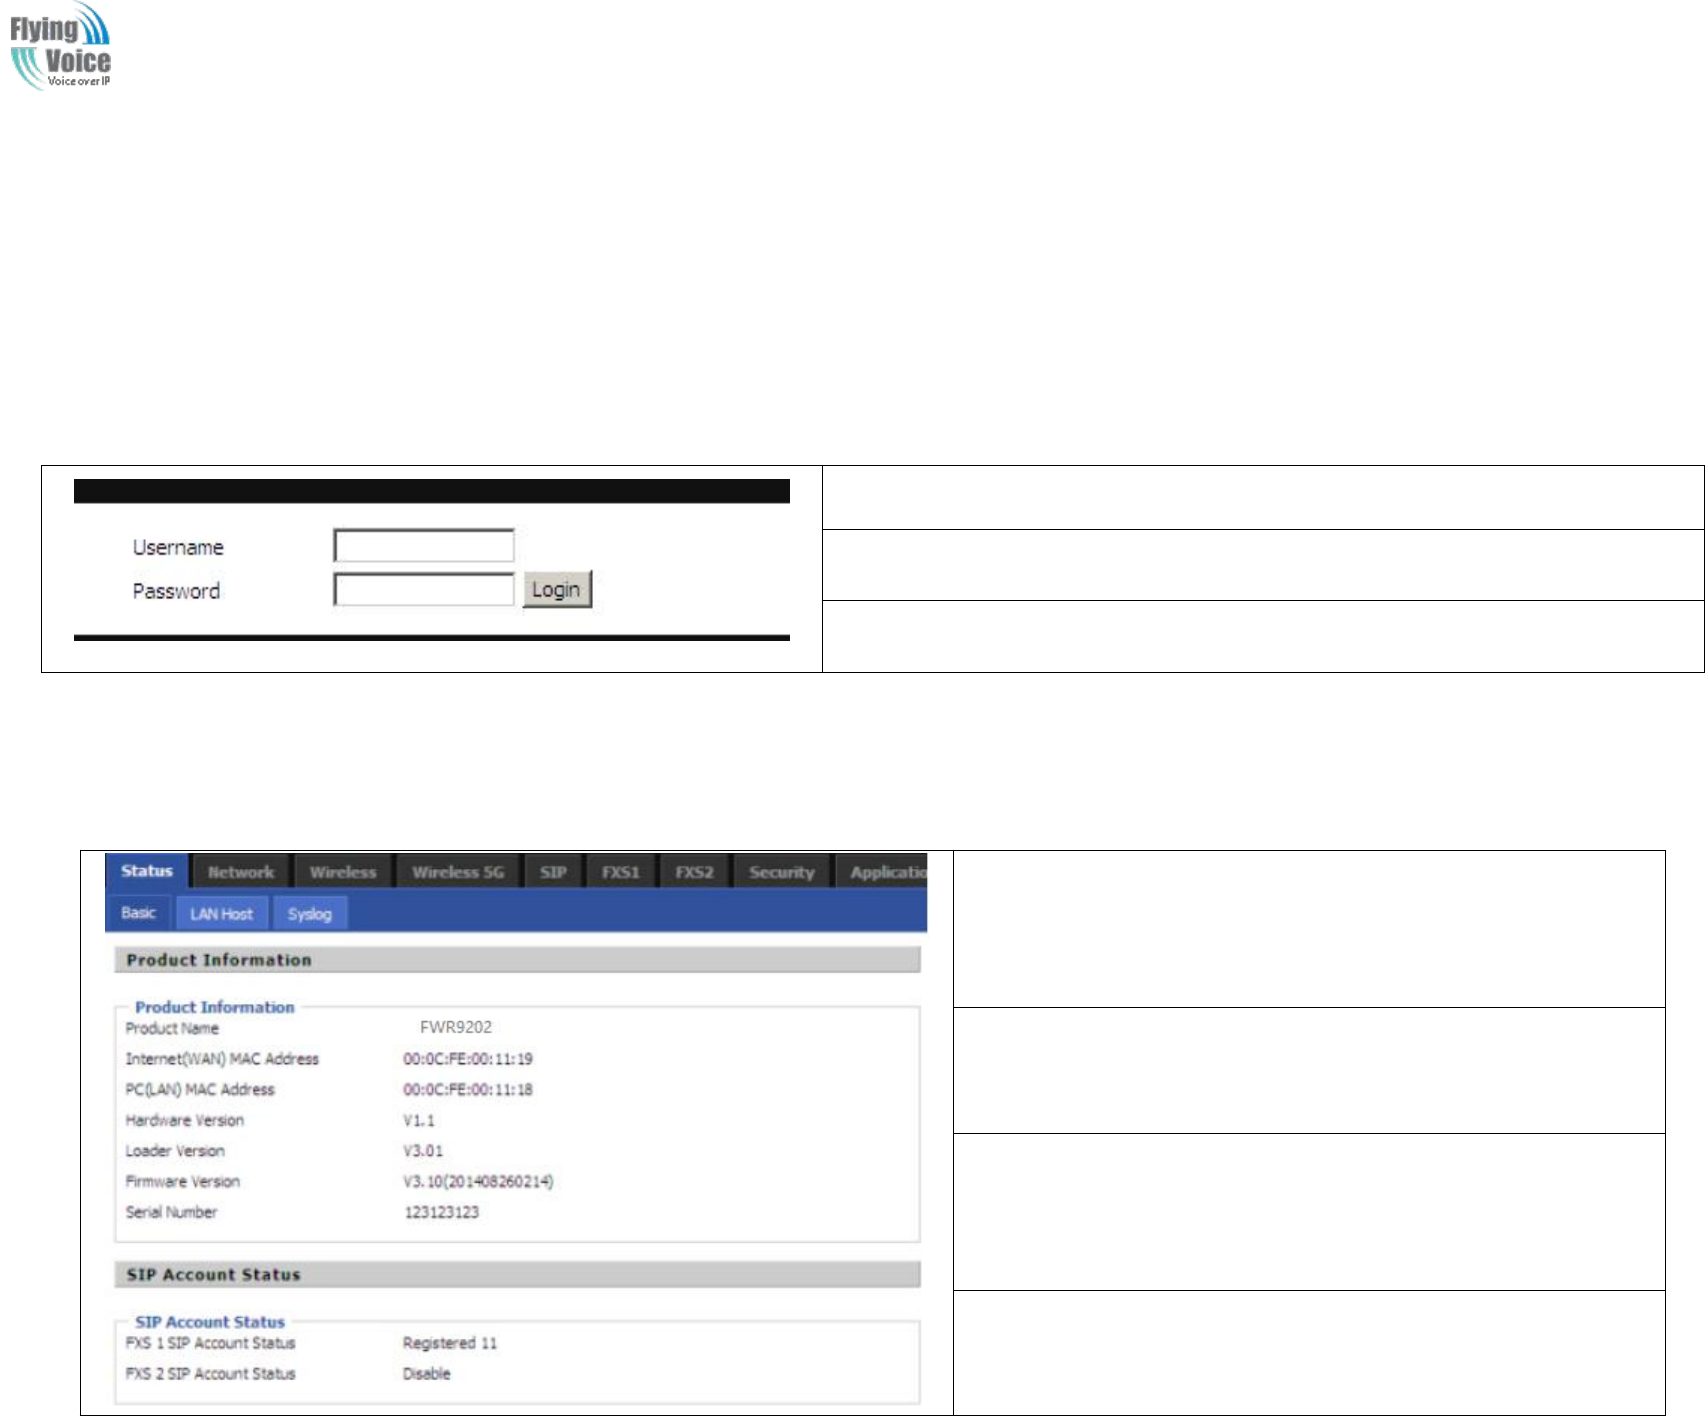
Task: Go to the Security tab
Action: click(x=782, y=872)
